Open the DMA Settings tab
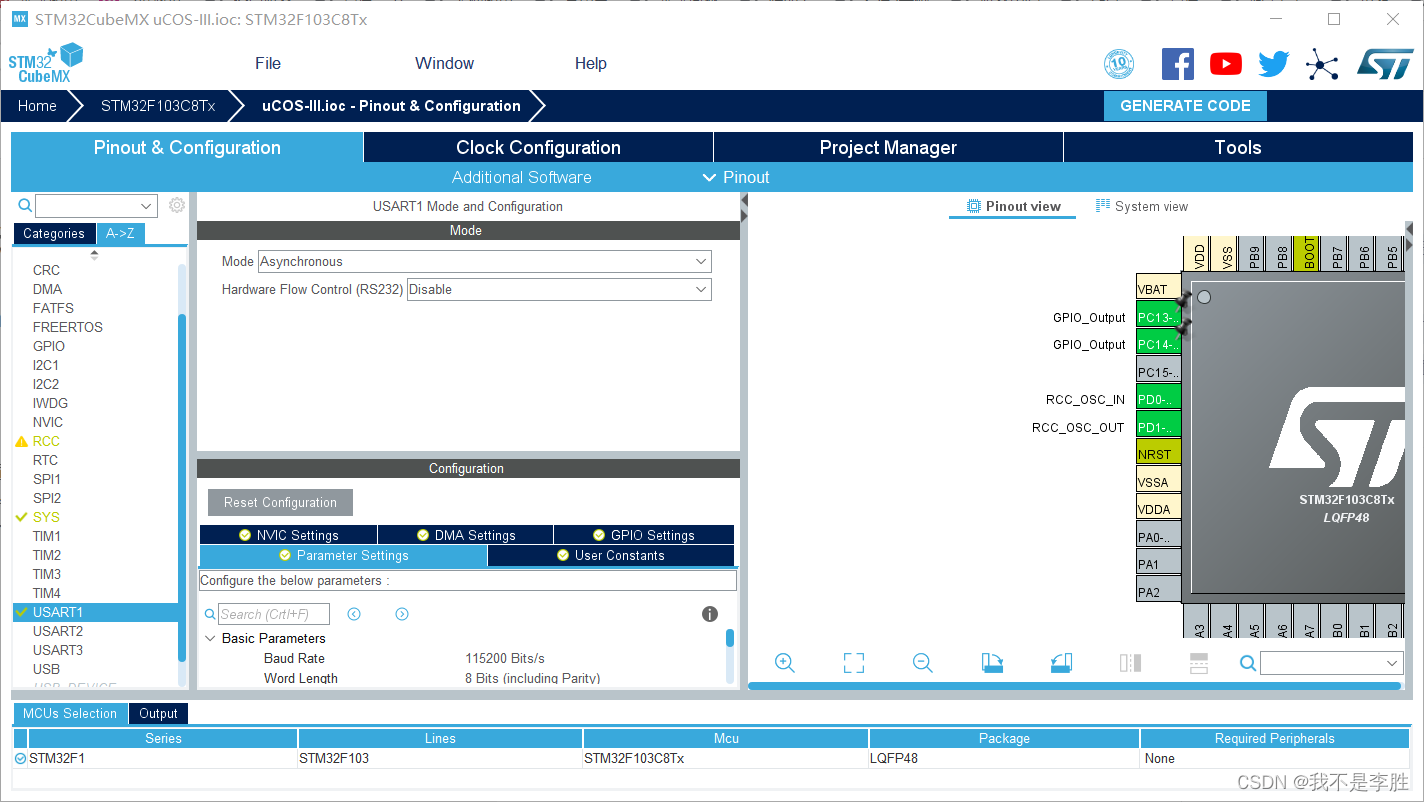Screen dimensions: 1424x802 pos(465,535)
